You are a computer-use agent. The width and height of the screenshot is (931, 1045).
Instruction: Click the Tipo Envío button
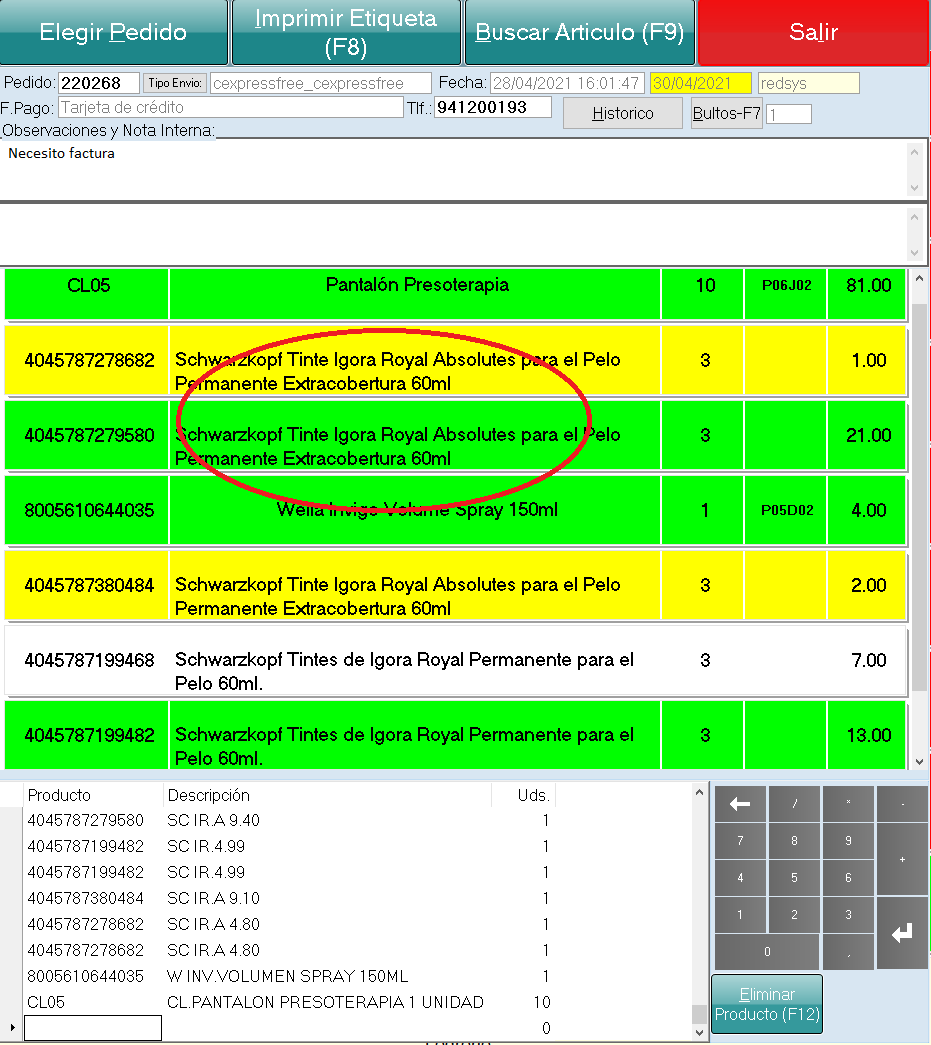tap(175, 83)
